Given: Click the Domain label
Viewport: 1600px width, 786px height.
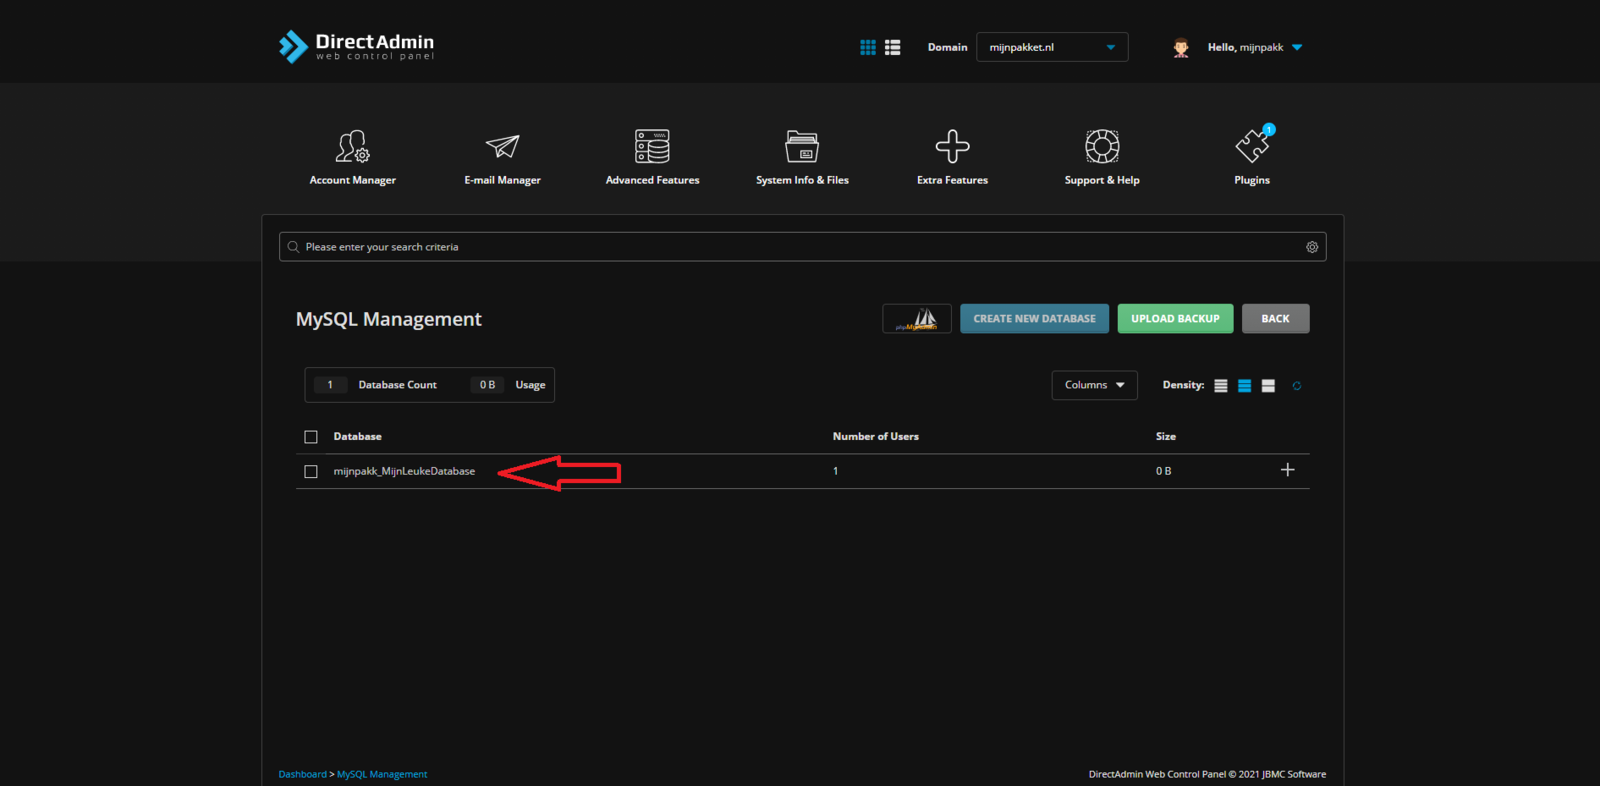Looking at the screenshot, I should point(947,47).
